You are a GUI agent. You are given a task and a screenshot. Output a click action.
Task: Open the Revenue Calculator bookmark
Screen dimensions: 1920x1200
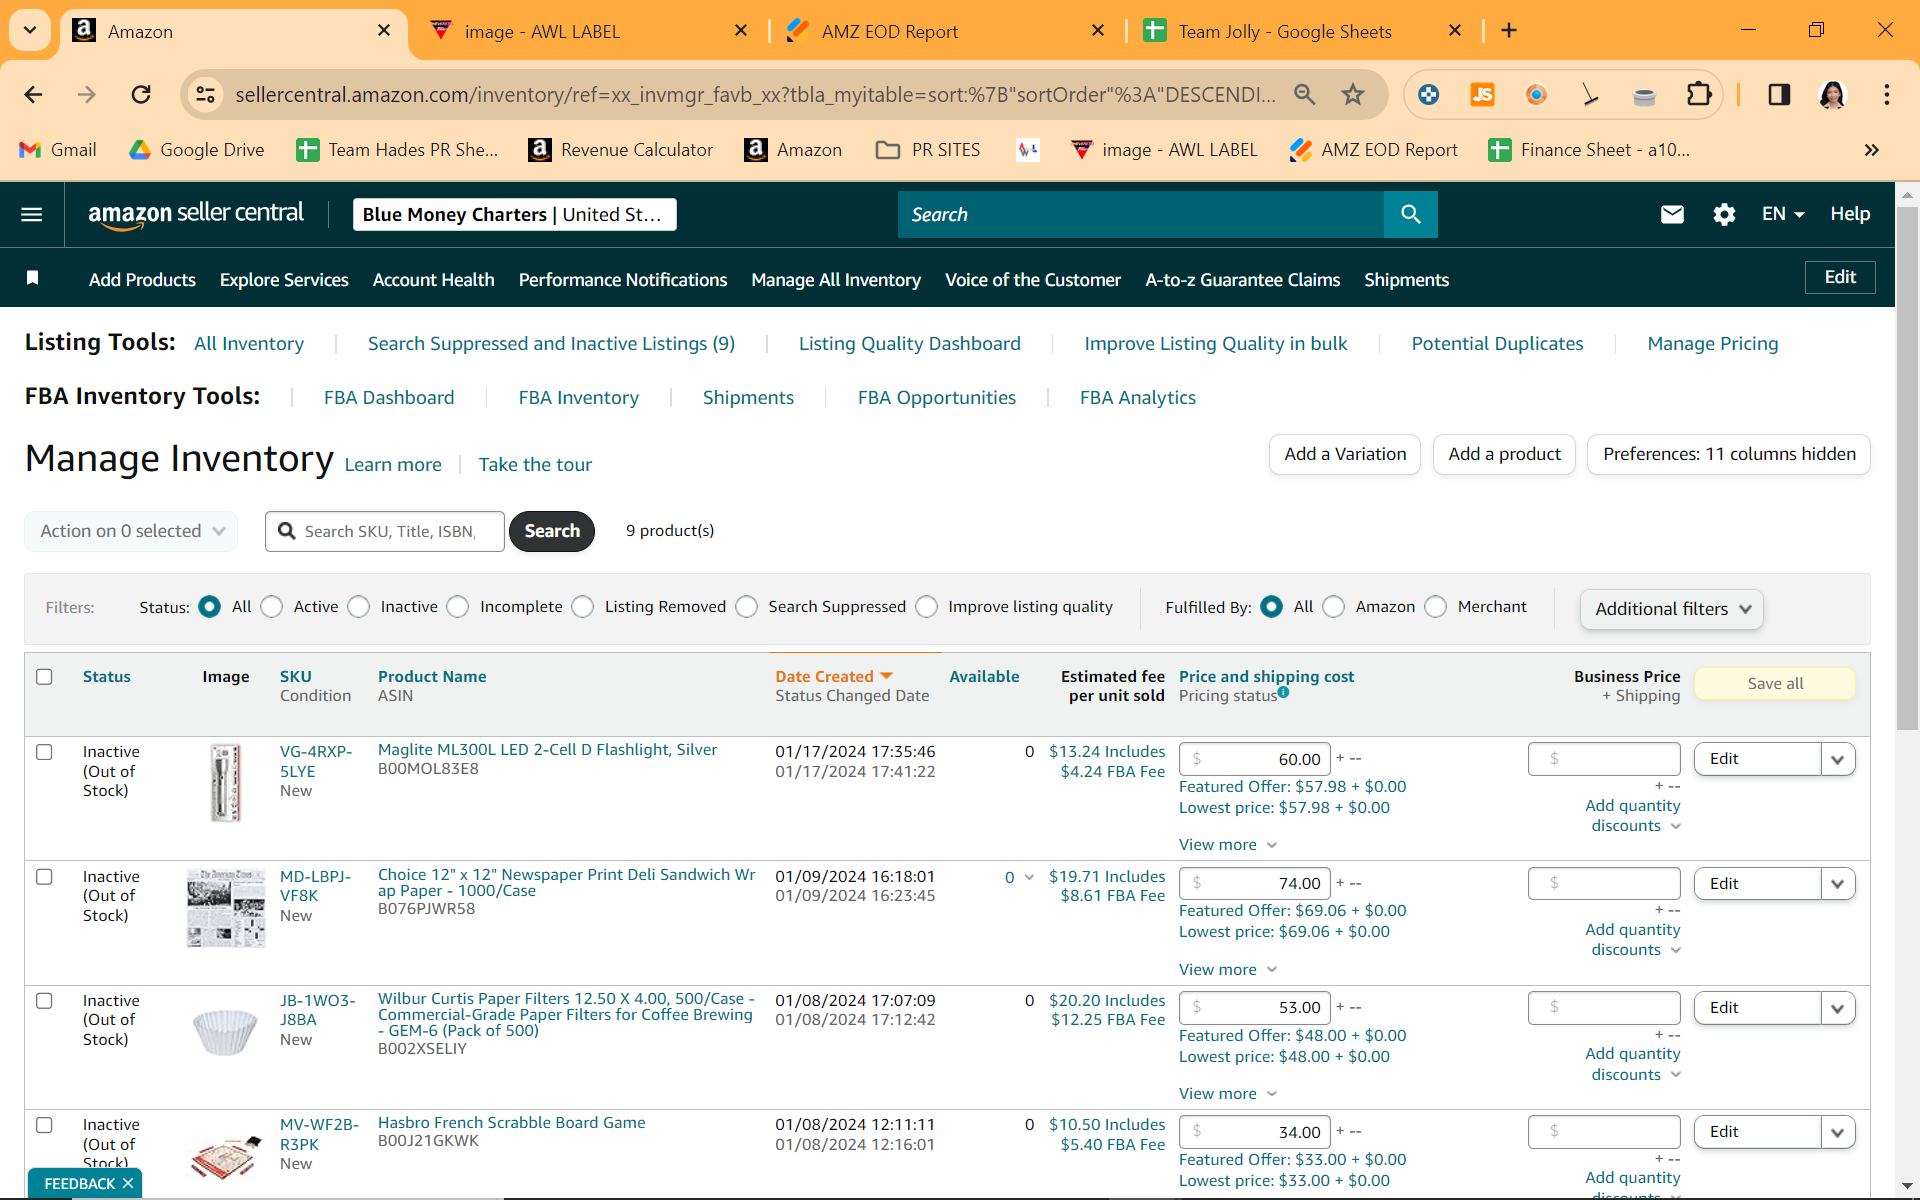tap(621, 150)
